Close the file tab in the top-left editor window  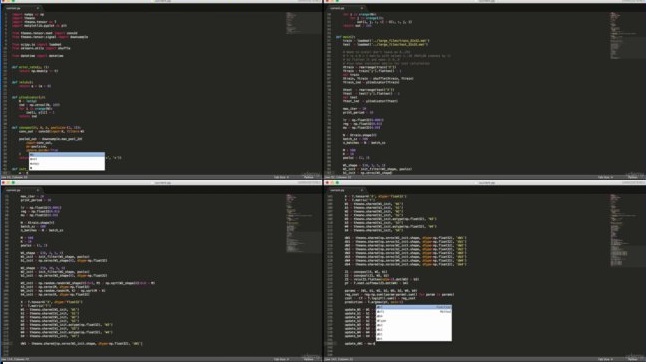coord(38,8)
